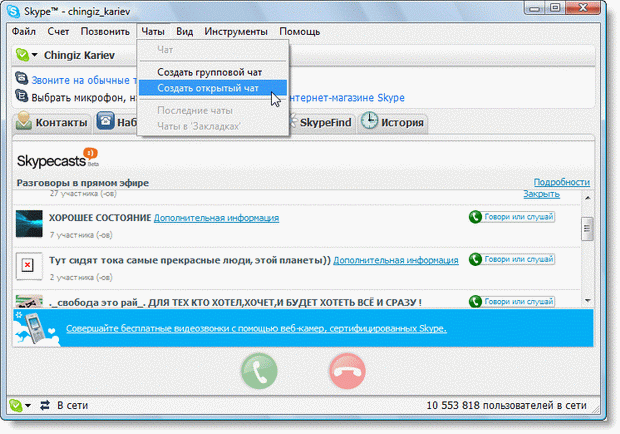
Task: Open the Инструменты menu
Action: [236, 32]
